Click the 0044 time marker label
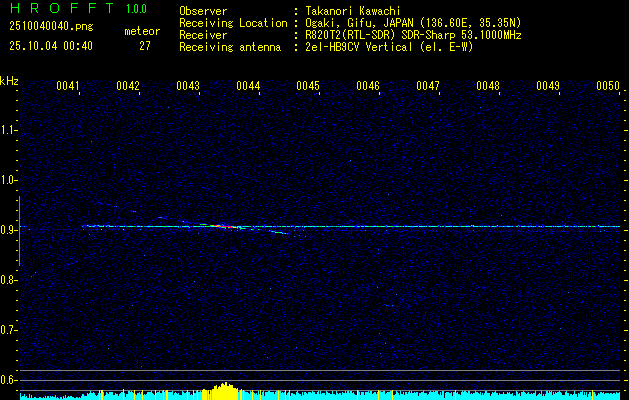 click(x=248, y=86)
